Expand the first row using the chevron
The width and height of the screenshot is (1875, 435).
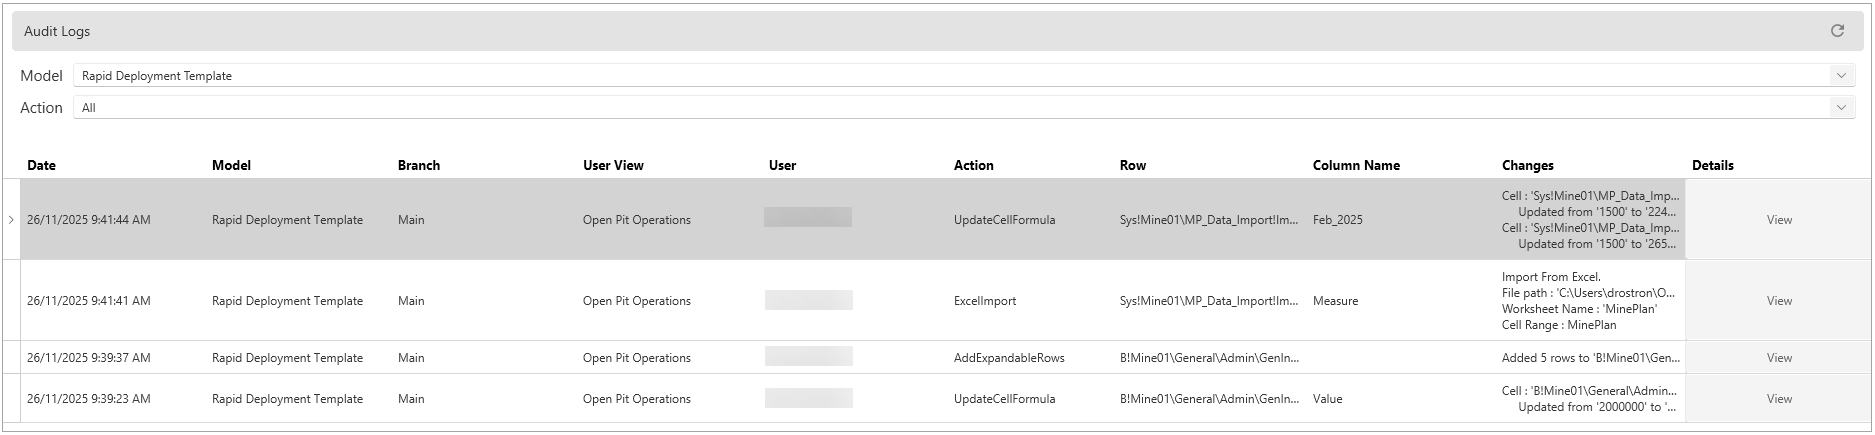coord(11,220)
